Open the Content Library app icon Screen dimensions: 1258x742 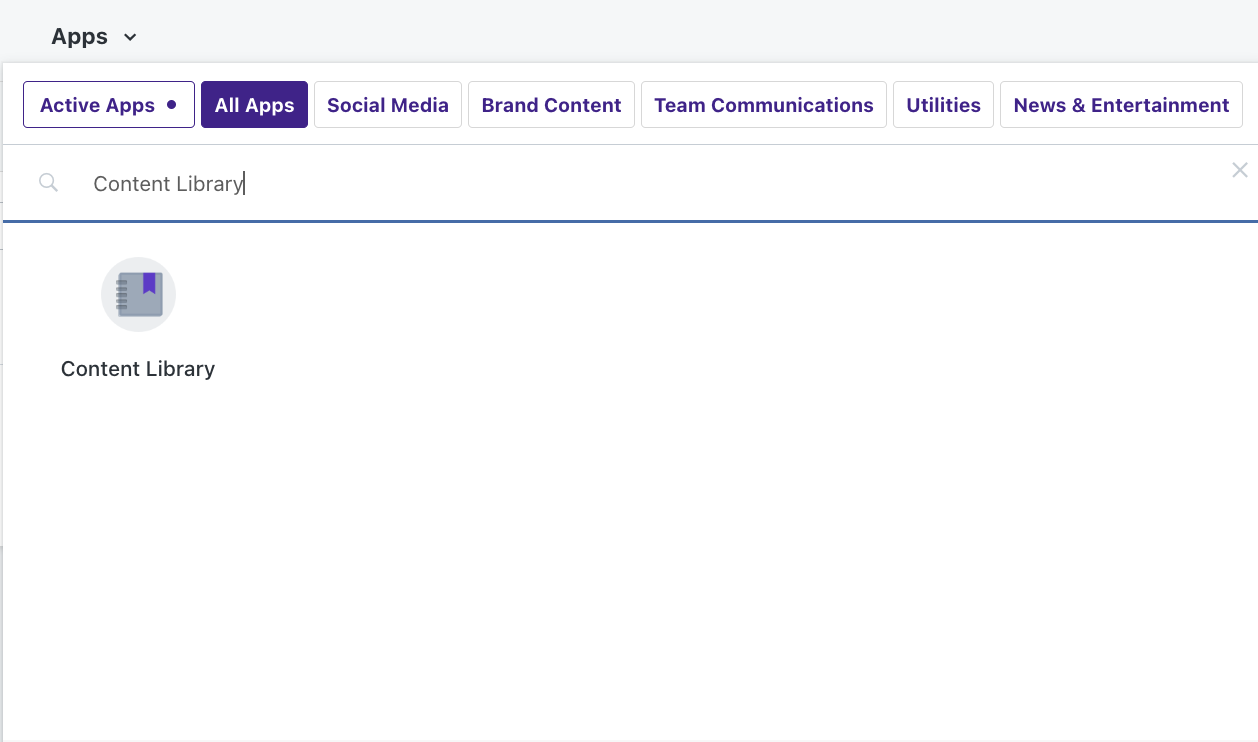[x=138, y=294]
